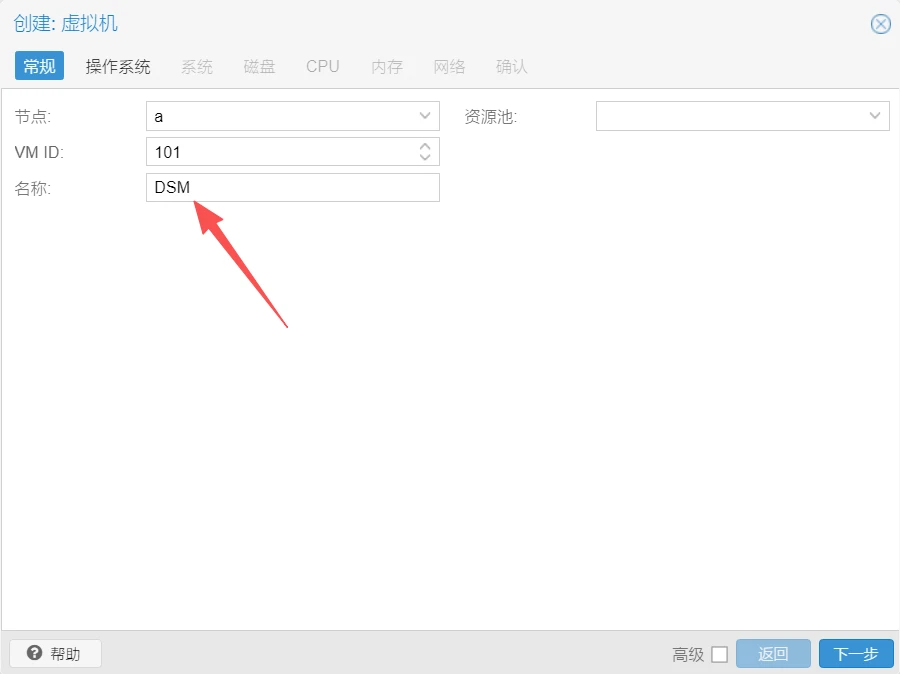Open the 操作系统 tab
900x674 pixels.
pos(118,66)
